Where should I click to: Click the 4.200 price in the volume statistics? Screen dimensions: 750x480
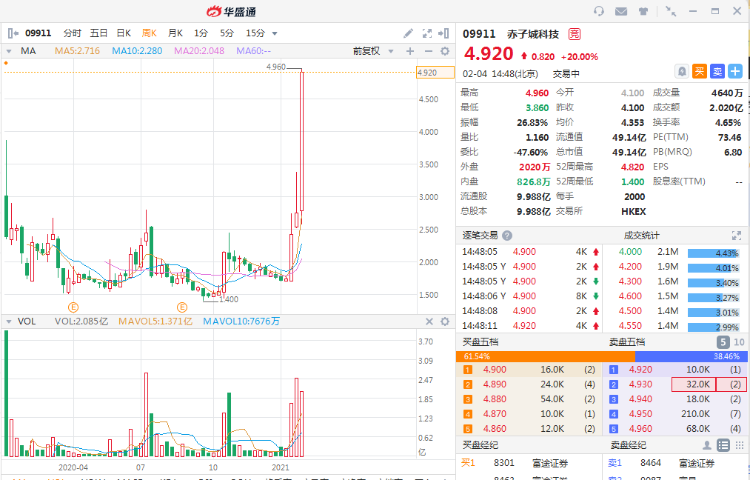coord(630,267)
